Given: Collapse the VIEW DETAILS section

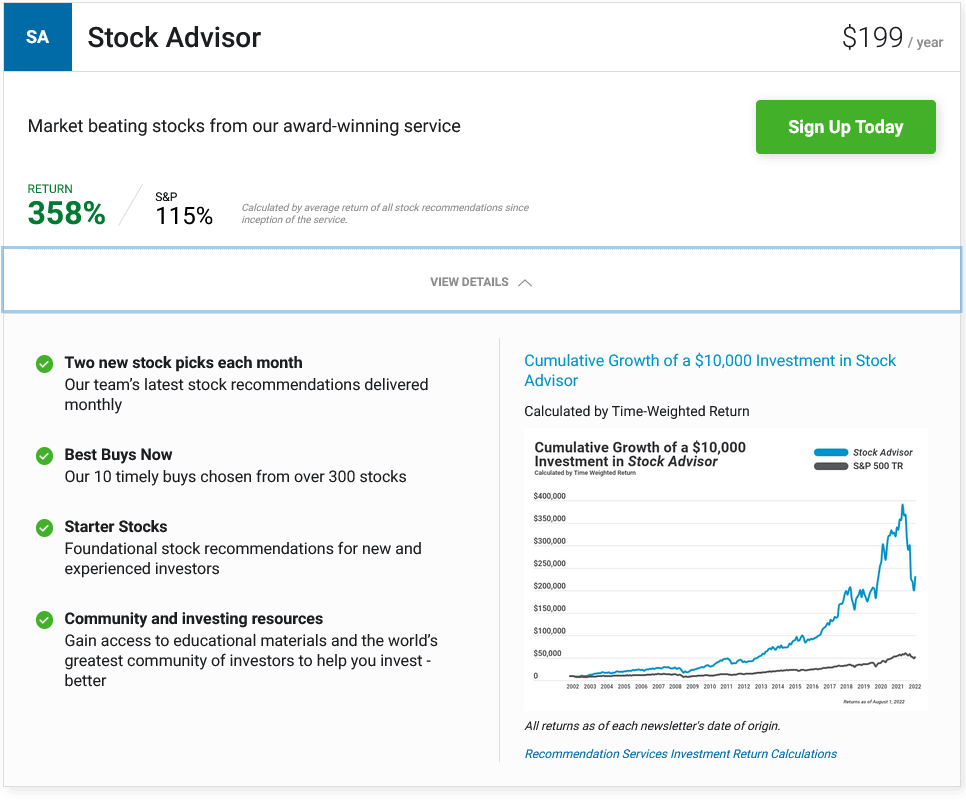Looking at the screenshot, I should pyautogui.click(x=482, y=280).
